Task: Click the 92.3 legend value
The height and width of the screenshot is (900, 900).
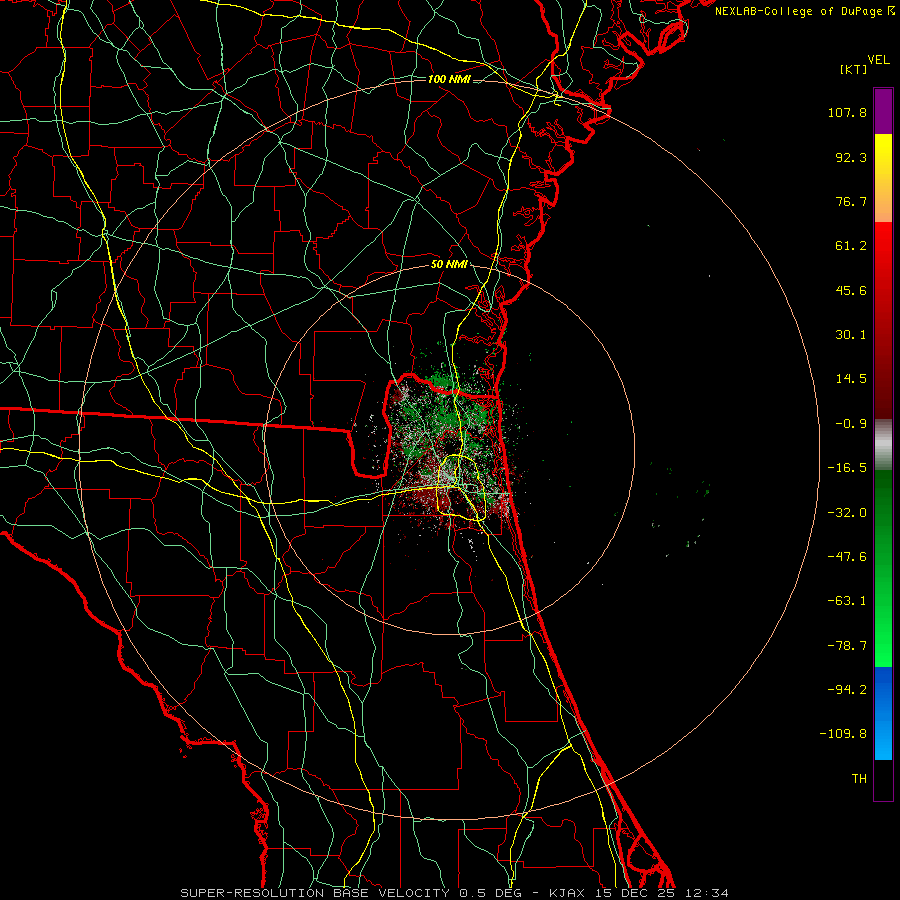Action: tap(851, 157)
